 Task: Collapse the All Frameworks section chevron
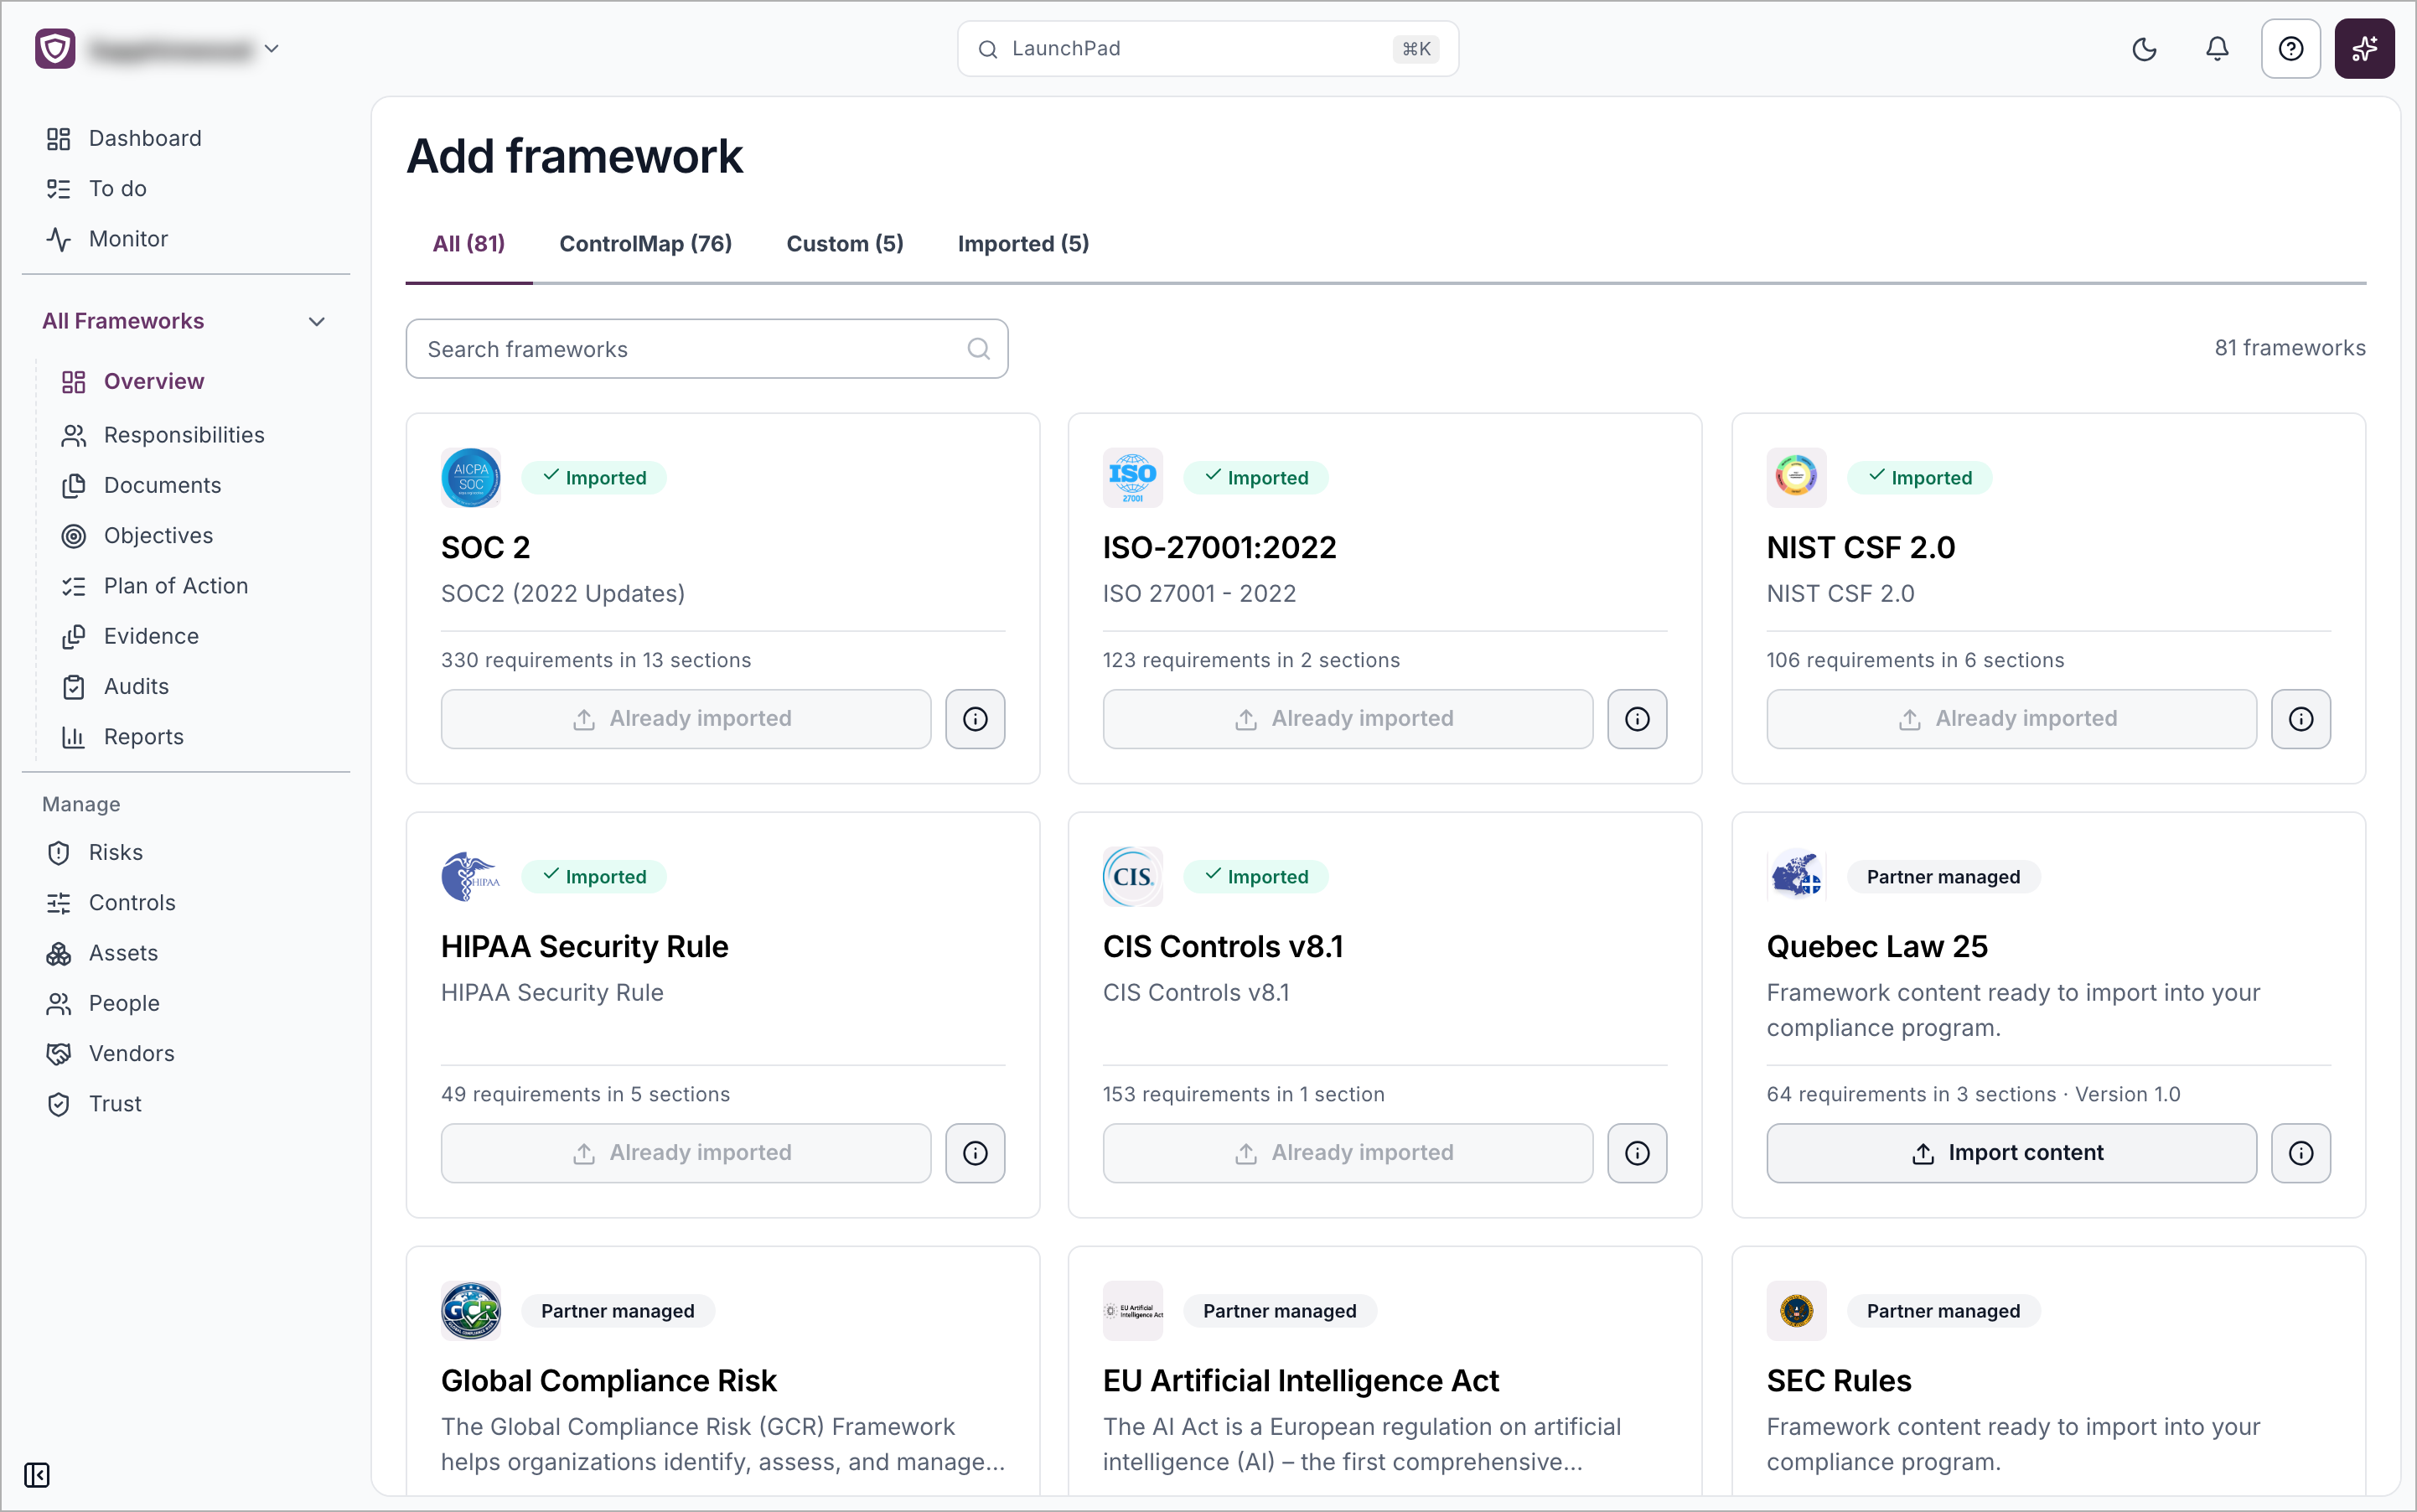point(317,321)
